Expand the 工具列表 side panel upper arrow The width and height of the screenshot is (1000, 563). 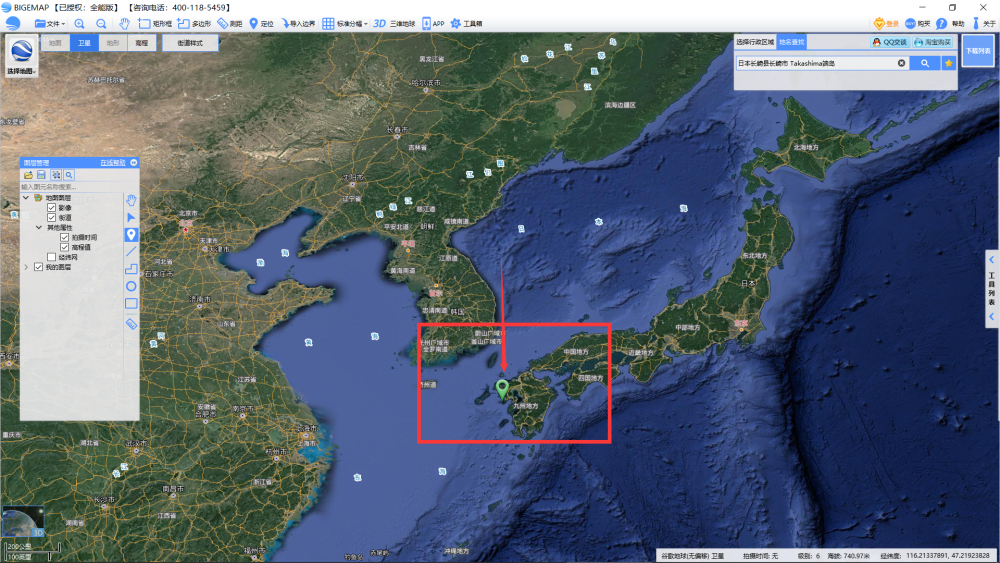[x=992, y=260]
